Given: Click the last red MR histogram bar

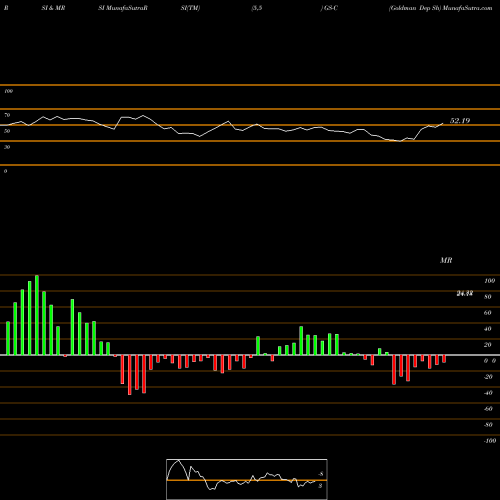Looking at the screenshot, I should point(444,359).
